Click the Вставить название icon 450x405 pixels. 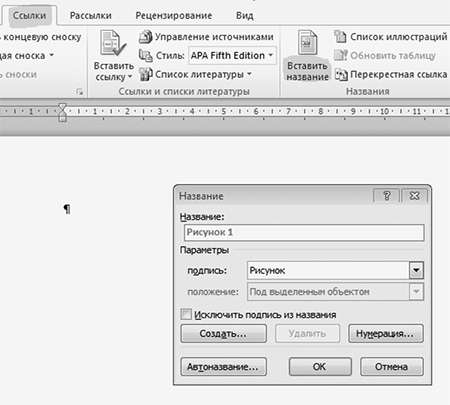pyautogui.click(x=307, y=43)
